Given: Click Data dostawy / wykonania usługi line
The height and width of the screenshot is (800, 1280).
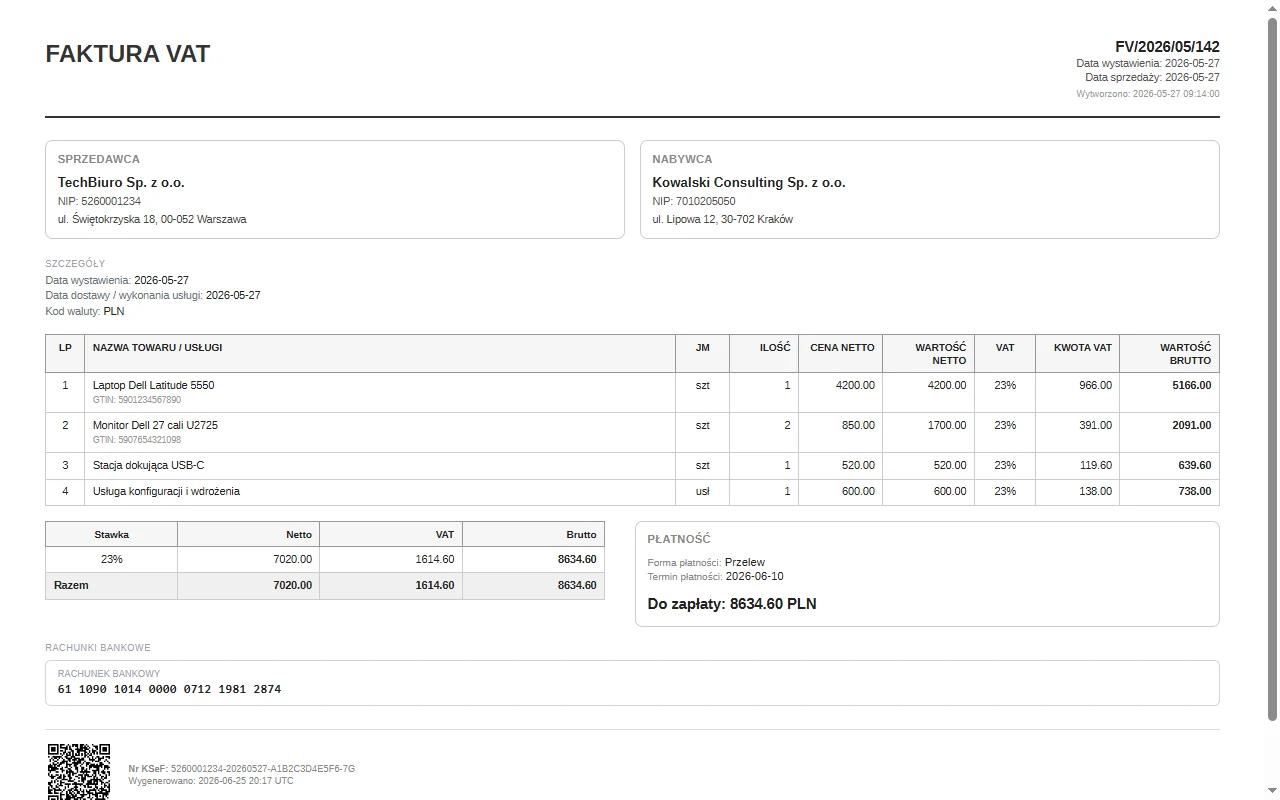Looking at the screenshot, I should [153, 295].
